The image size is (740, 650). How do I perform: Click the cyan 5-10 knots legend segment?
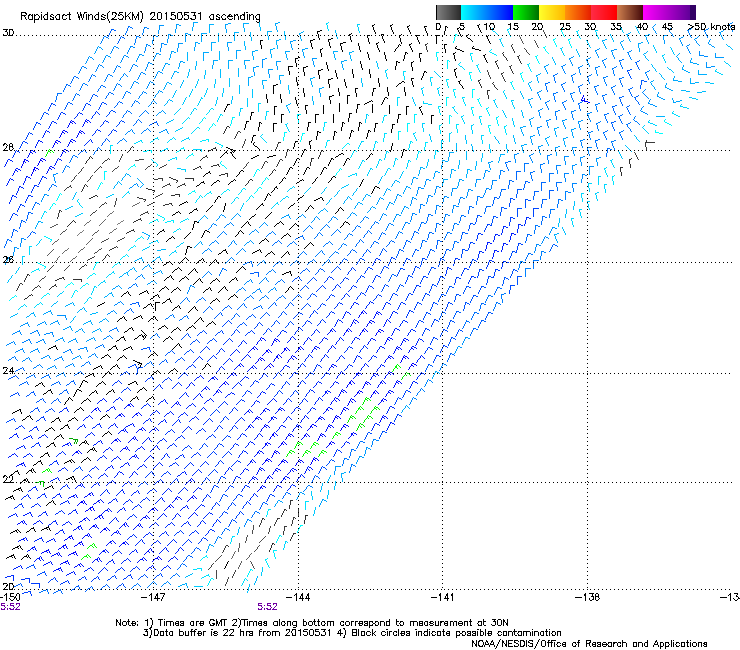click(474, 12)
